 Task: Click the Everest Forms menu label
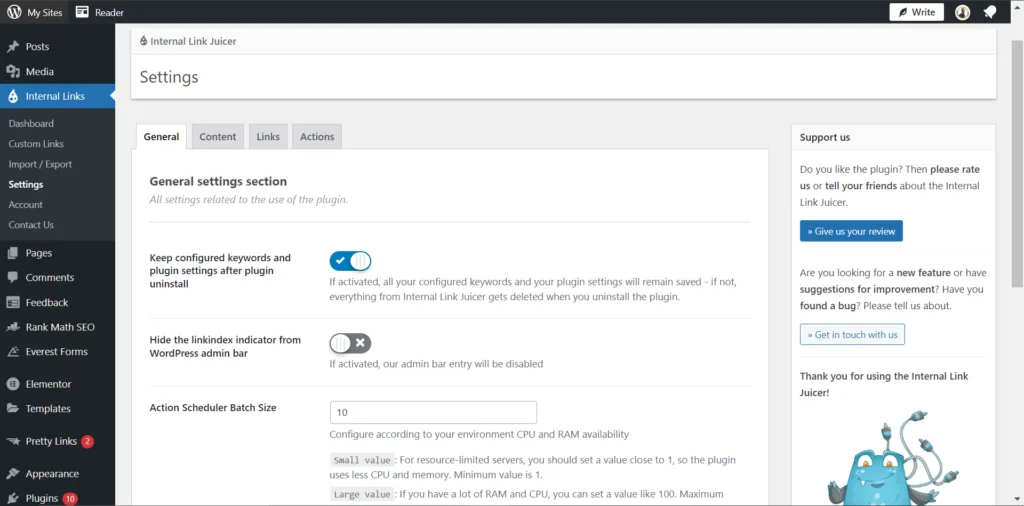[x=57, y=352]
